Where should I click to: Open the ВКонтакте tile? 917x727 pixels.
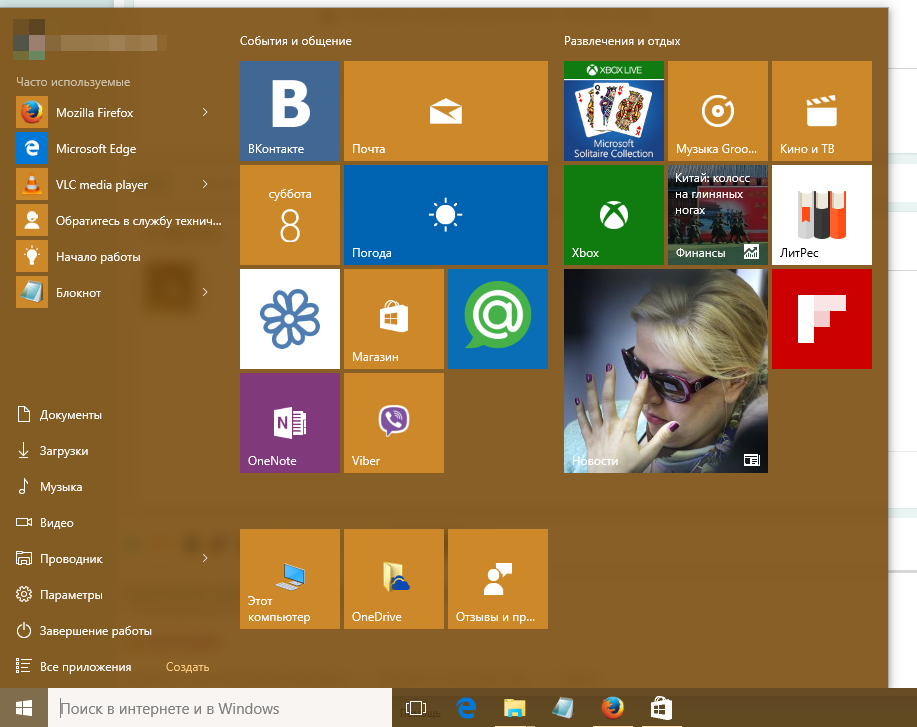(289, 110)
